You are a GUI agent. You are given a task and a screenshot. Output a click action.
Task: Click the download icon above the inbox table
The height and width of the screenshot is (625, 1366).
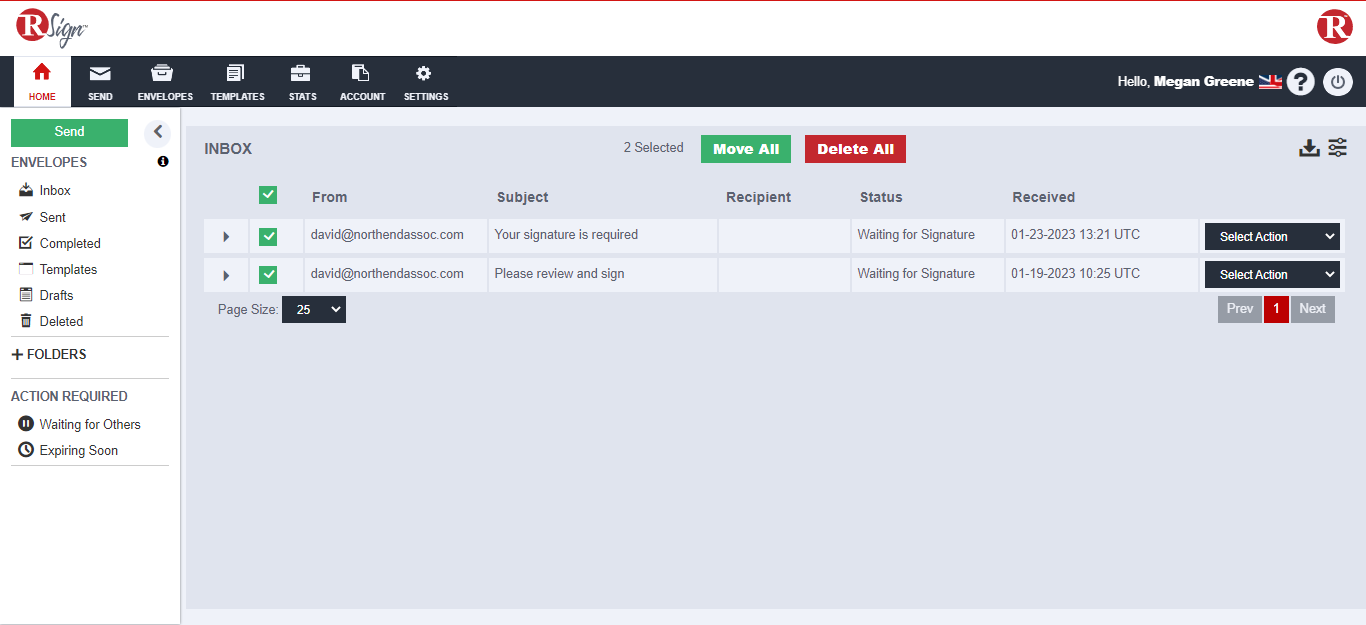[x=1309, y=149]
